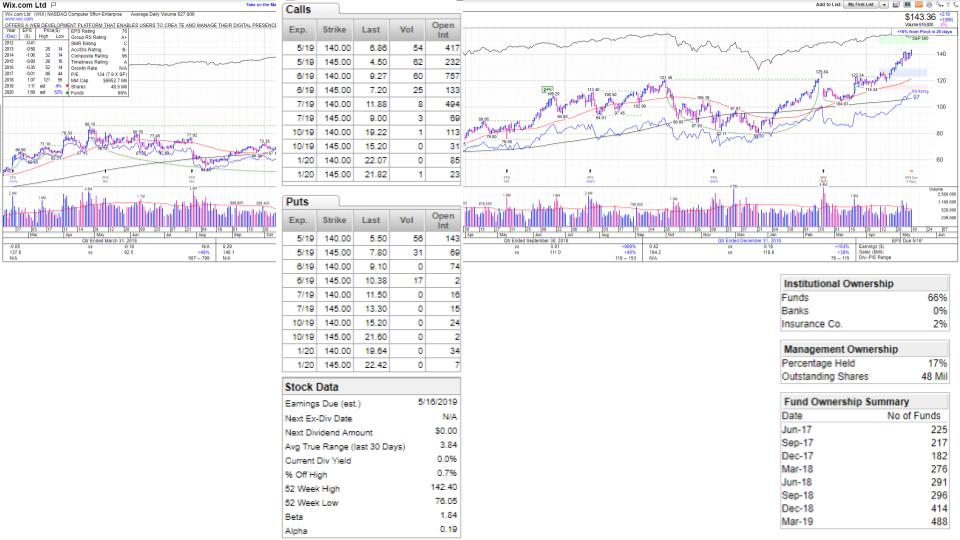This screenshot has width=960, height=540.
Task: Click the Strike column header in the Calls table
Action: click(x=334, y=29)
